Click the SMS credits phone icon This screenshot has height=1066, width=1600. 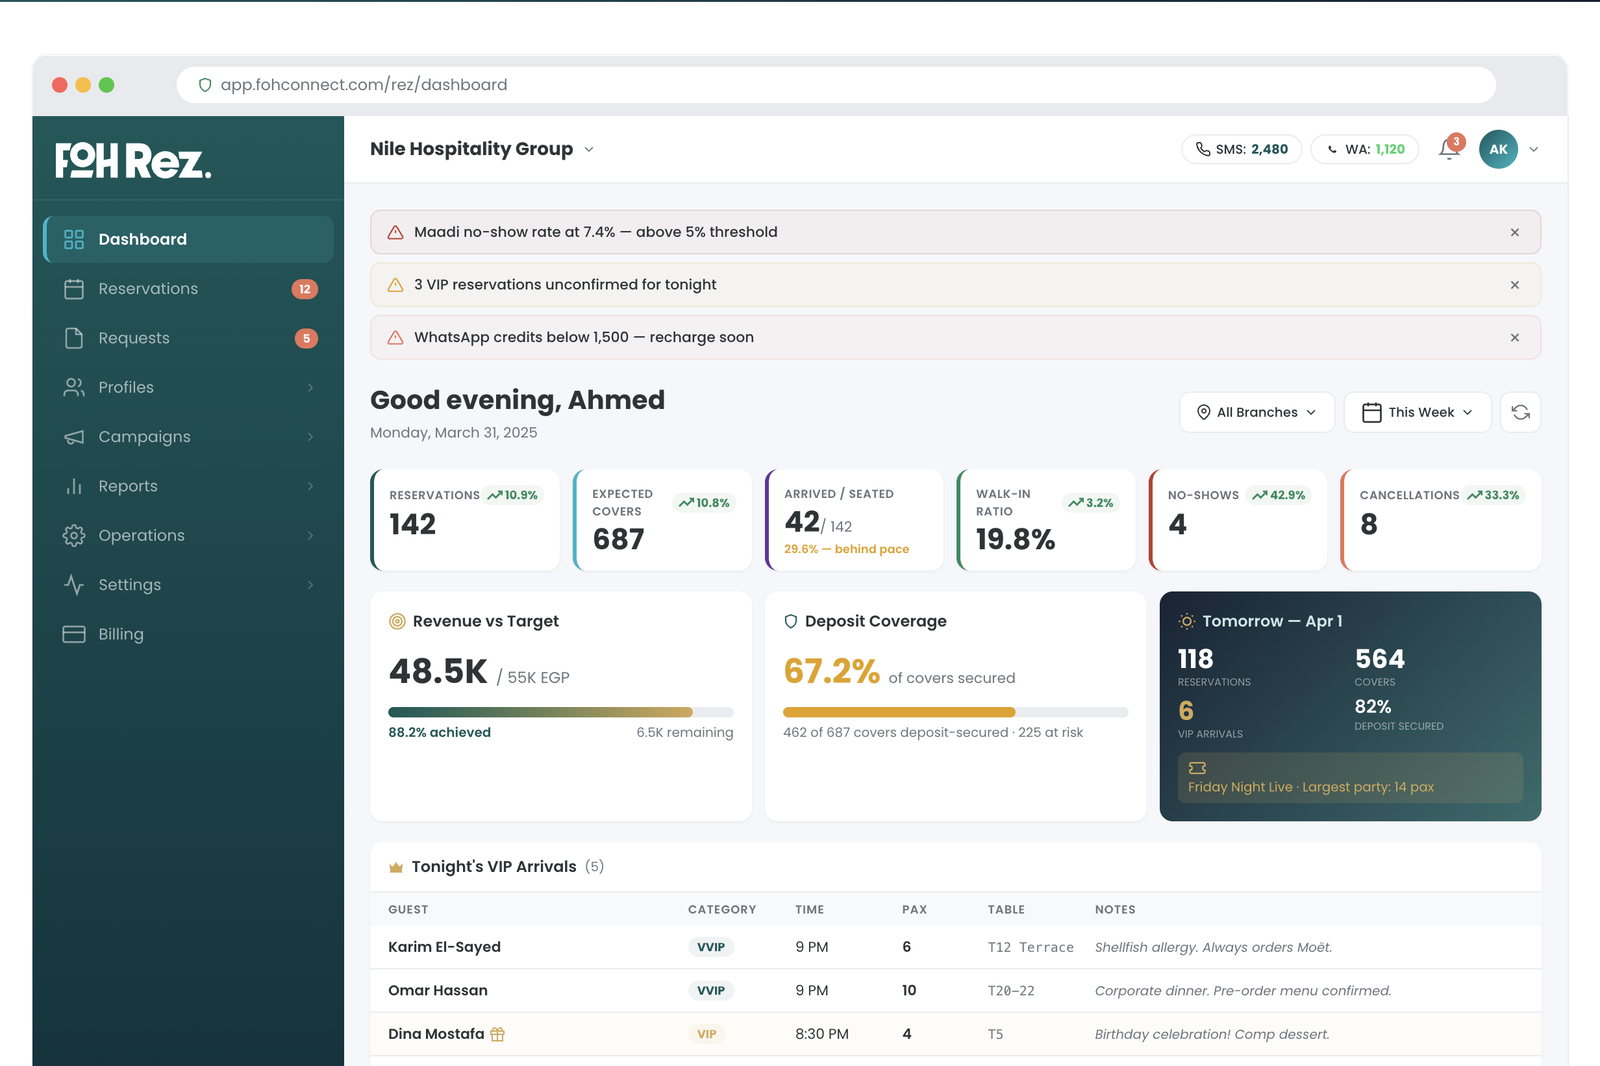[x=1203, y=148]
